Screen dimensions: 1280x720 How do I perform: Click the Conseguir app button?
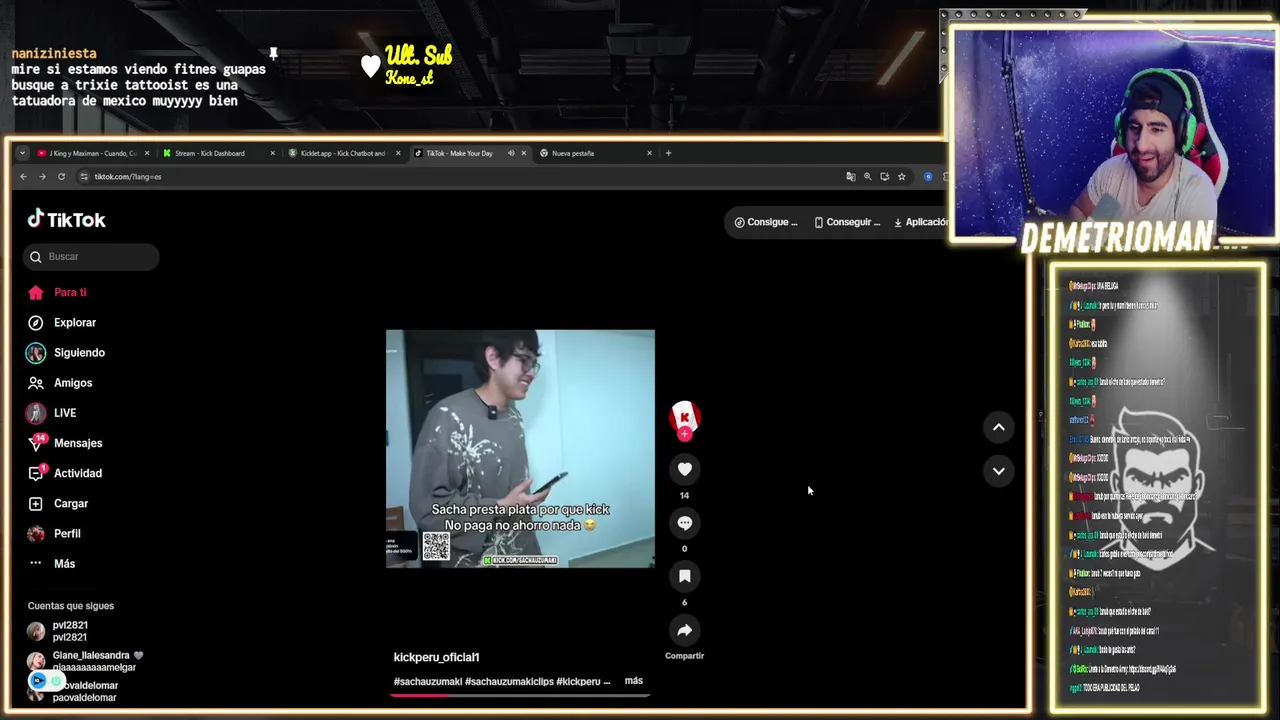(847, 222)
